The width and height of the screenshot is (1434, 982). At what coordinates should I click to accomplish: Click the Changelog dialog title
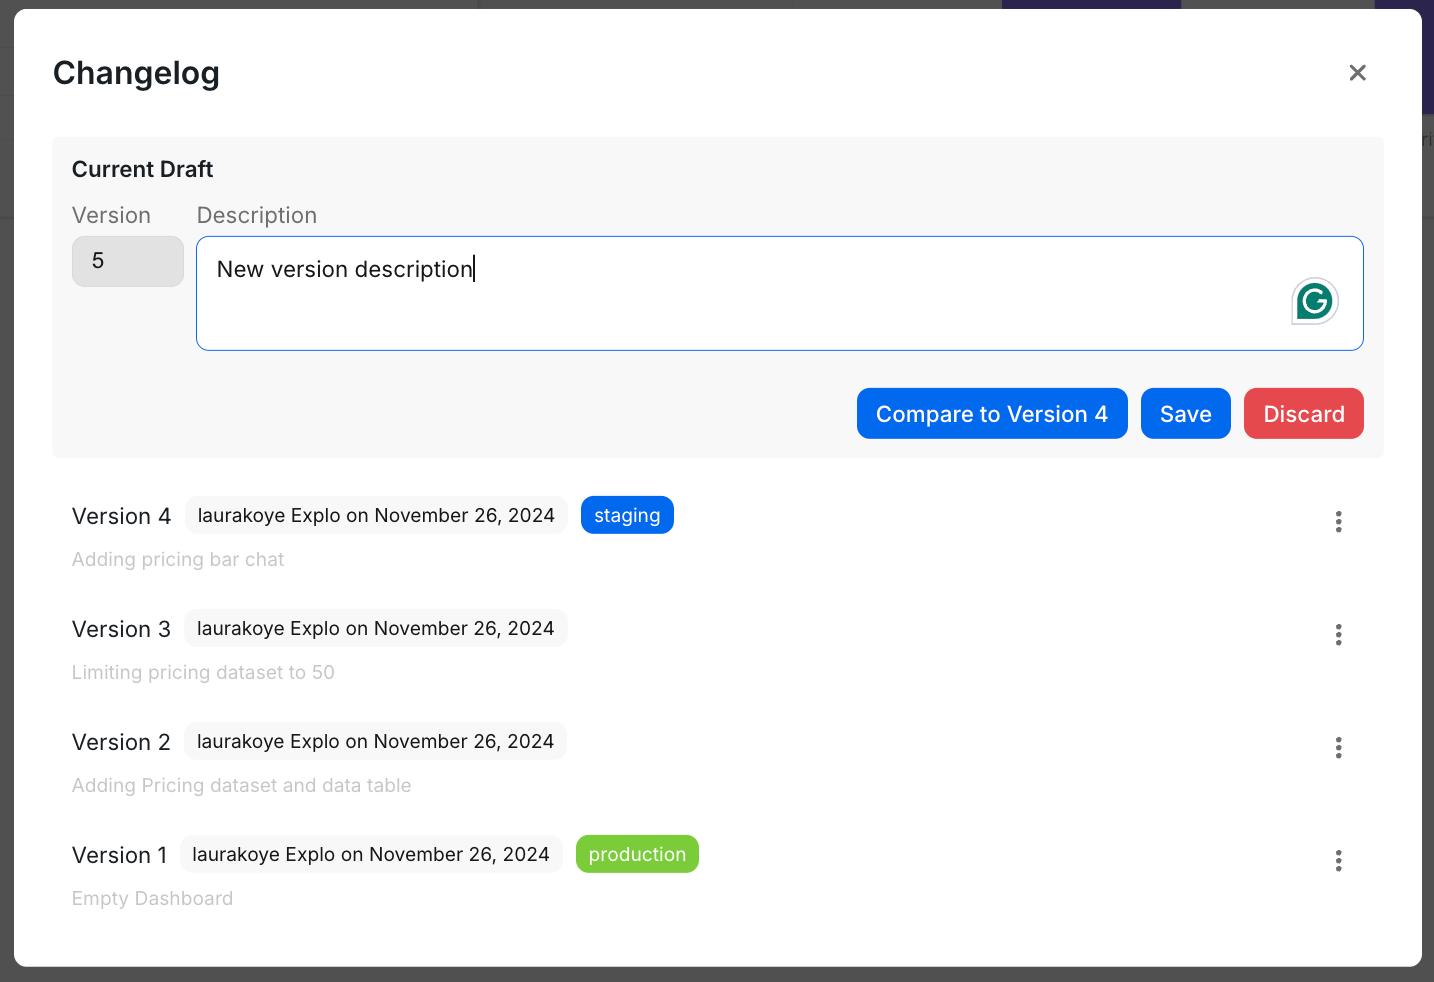(x=136, y=74)
